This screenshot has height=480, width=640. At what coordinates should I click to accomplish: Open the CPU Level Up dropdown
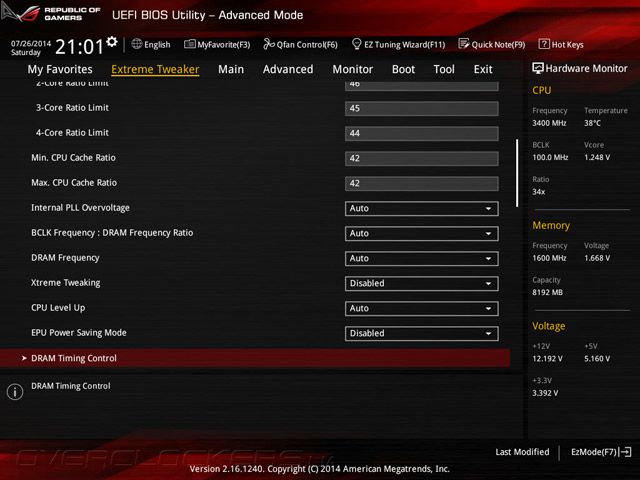(421, 309)
